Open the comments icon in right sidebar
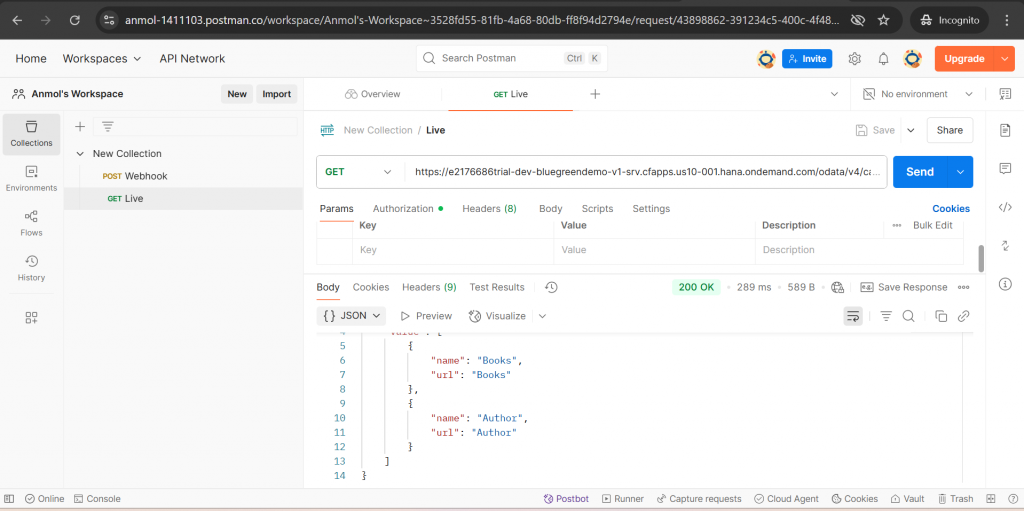 [1005, 169]
